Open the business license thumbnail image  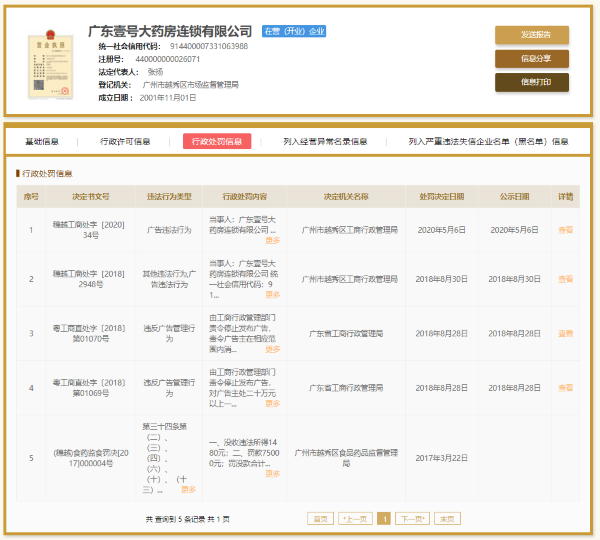point(51,64)
